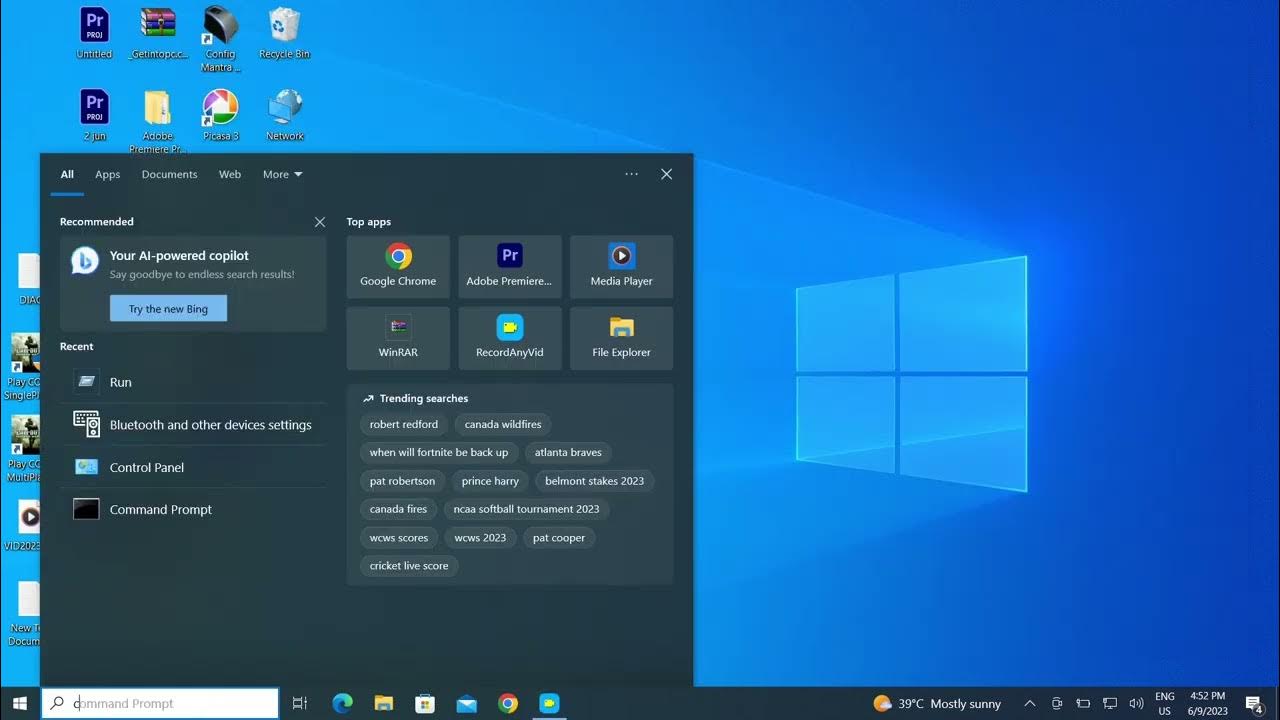Search ncaa softball tournament 2023

527,509
